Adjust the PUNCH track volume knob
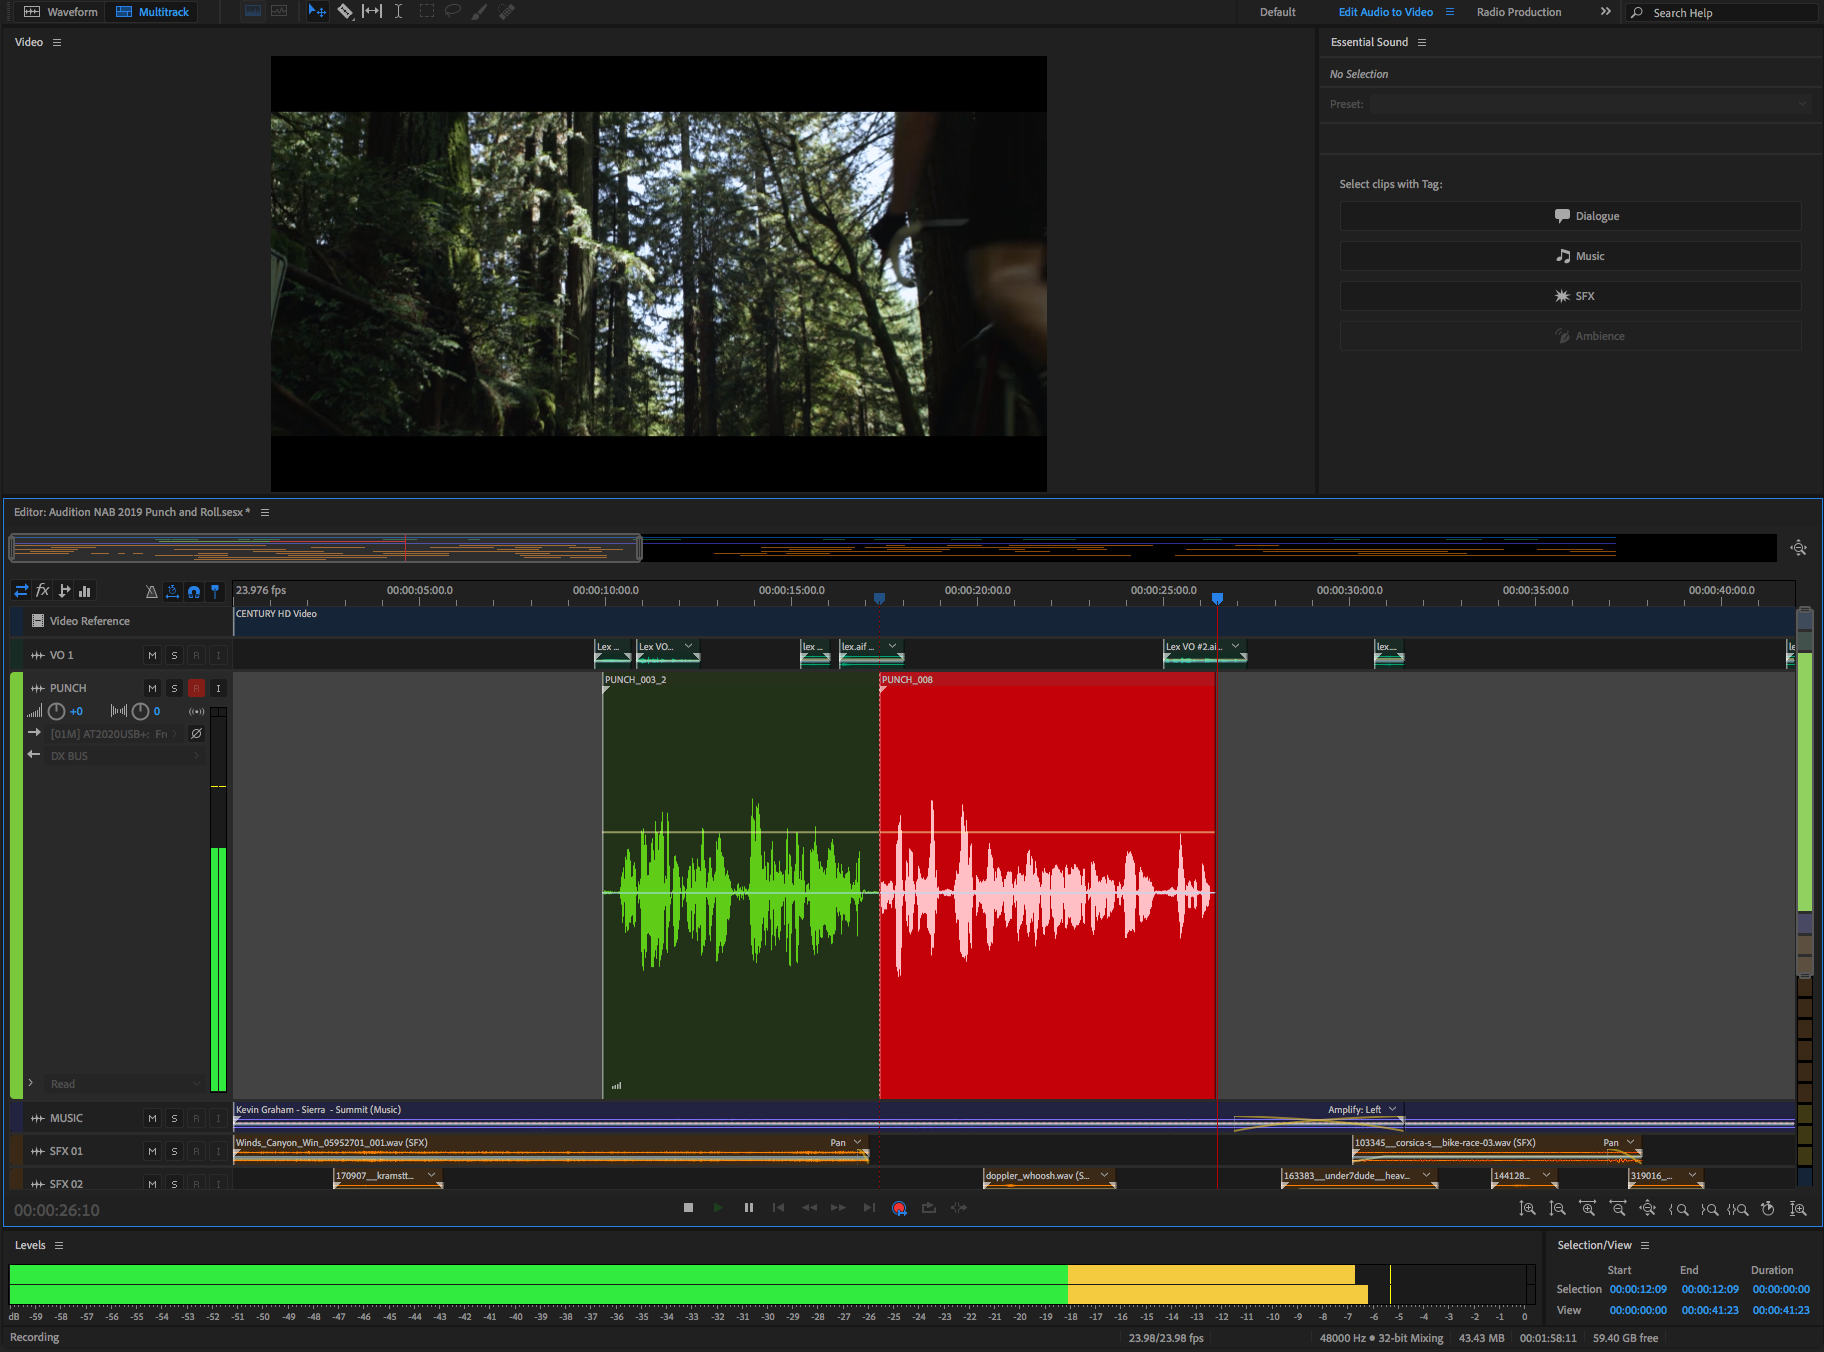Screen dimensions: 1824x1352 pyautogui.click(x=57, y=711)
